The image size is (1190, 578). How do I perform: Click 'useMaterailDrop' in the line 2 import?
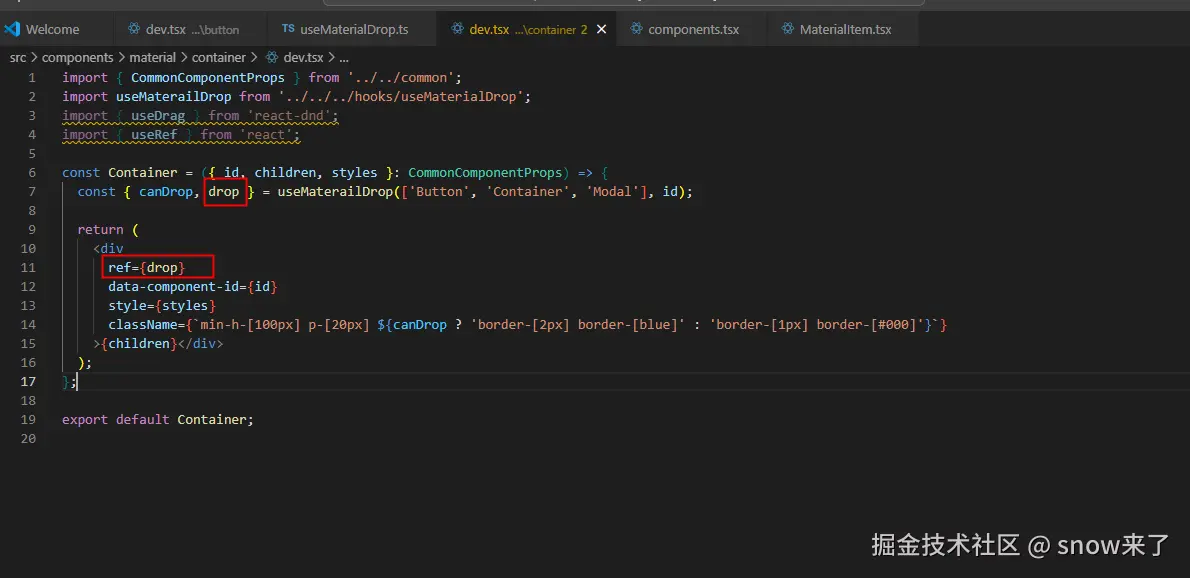coord(174,96)
